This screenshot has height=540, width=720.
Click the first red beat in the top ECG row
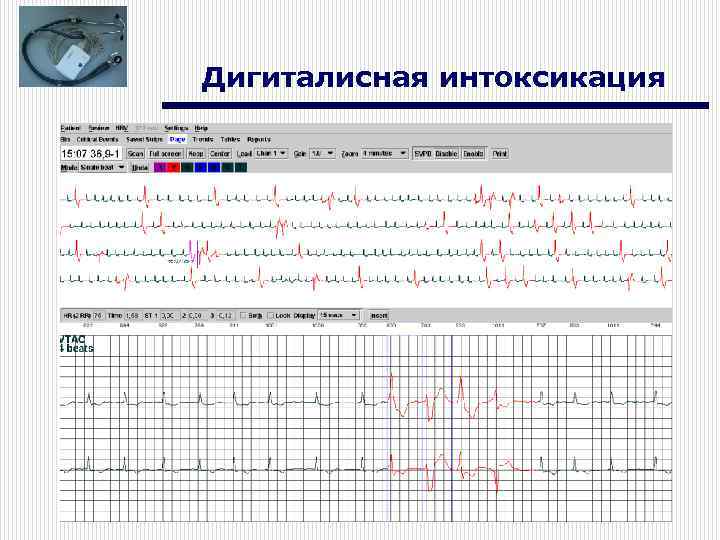[77, 197]
